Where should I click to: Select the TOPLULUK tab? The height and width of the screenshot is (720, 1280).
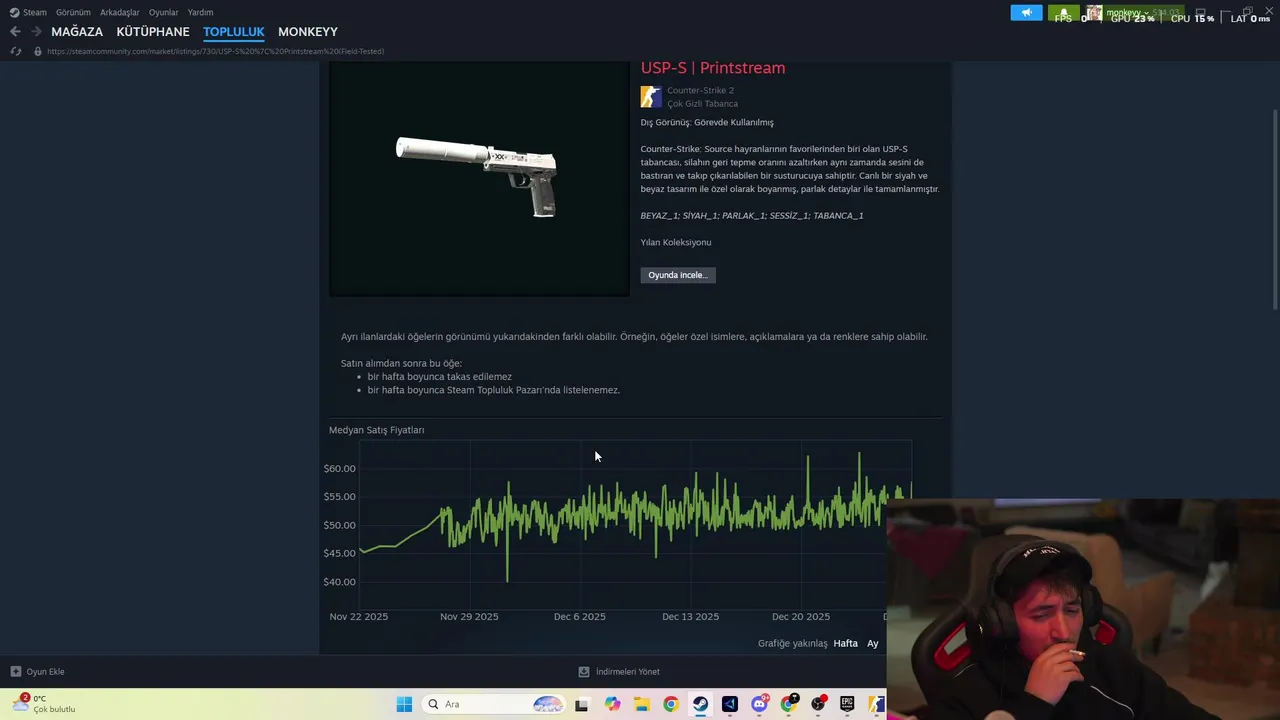tap(234, 32)
